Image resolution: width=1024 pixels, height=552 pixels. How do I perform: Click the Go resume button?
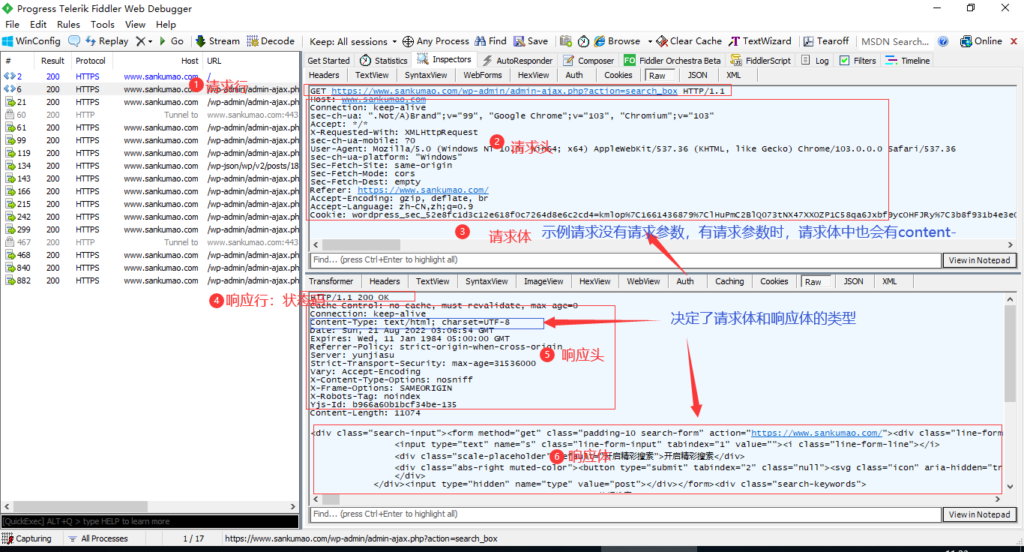click(164, 41)
